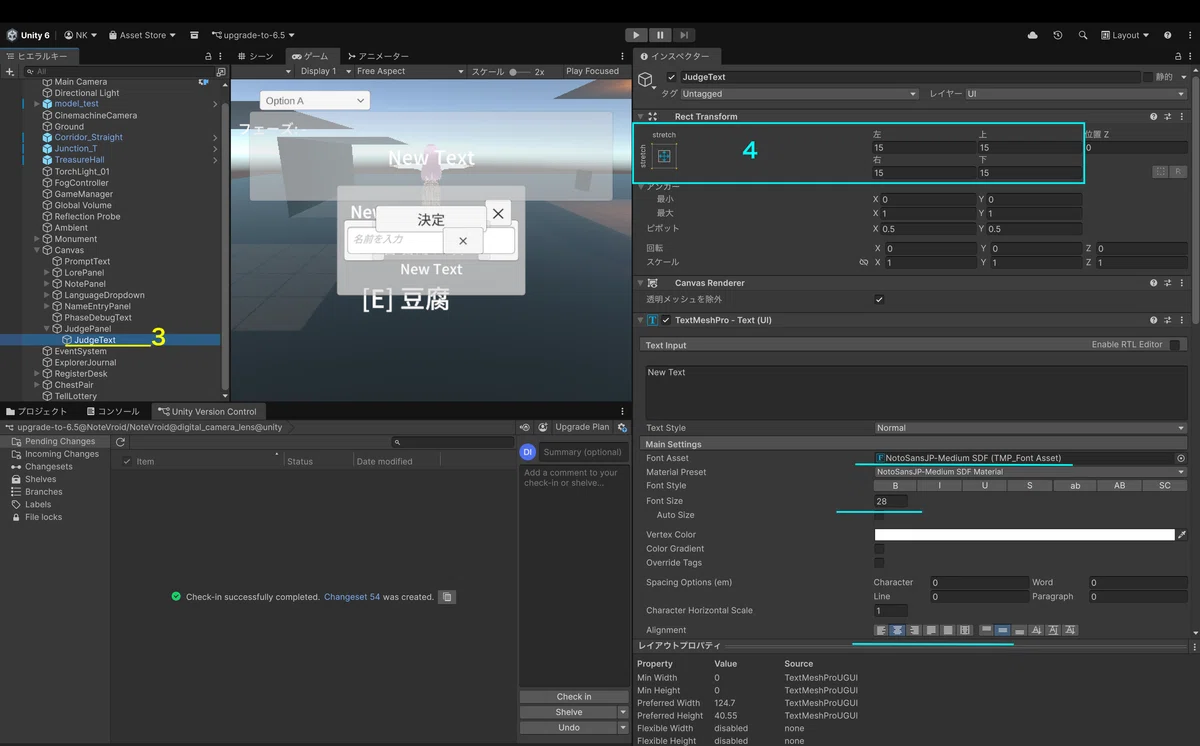
Task: Open the タグ Untagged dropdown
Action: point(800,94)
